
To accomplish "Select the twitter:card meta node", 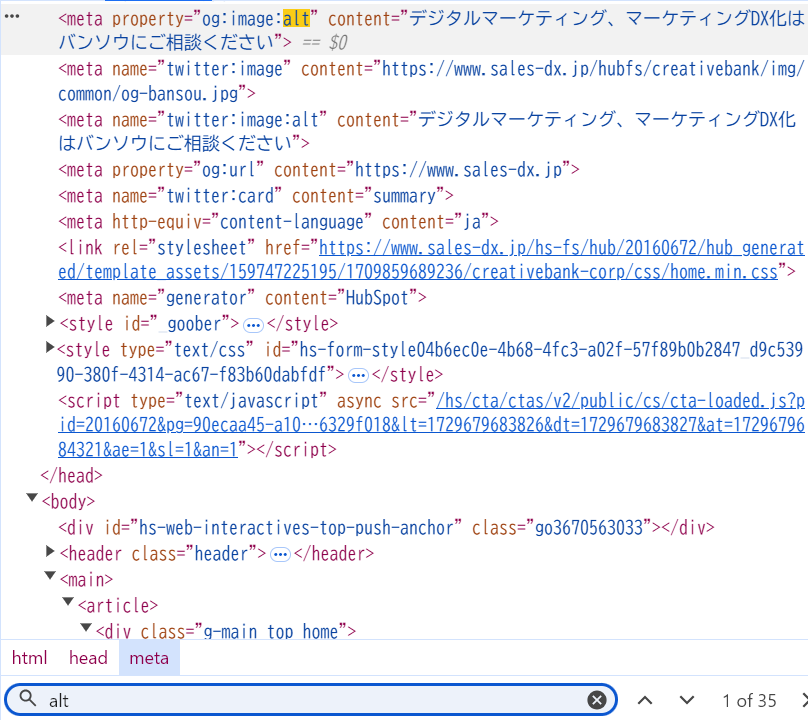I will click(256, 196).
